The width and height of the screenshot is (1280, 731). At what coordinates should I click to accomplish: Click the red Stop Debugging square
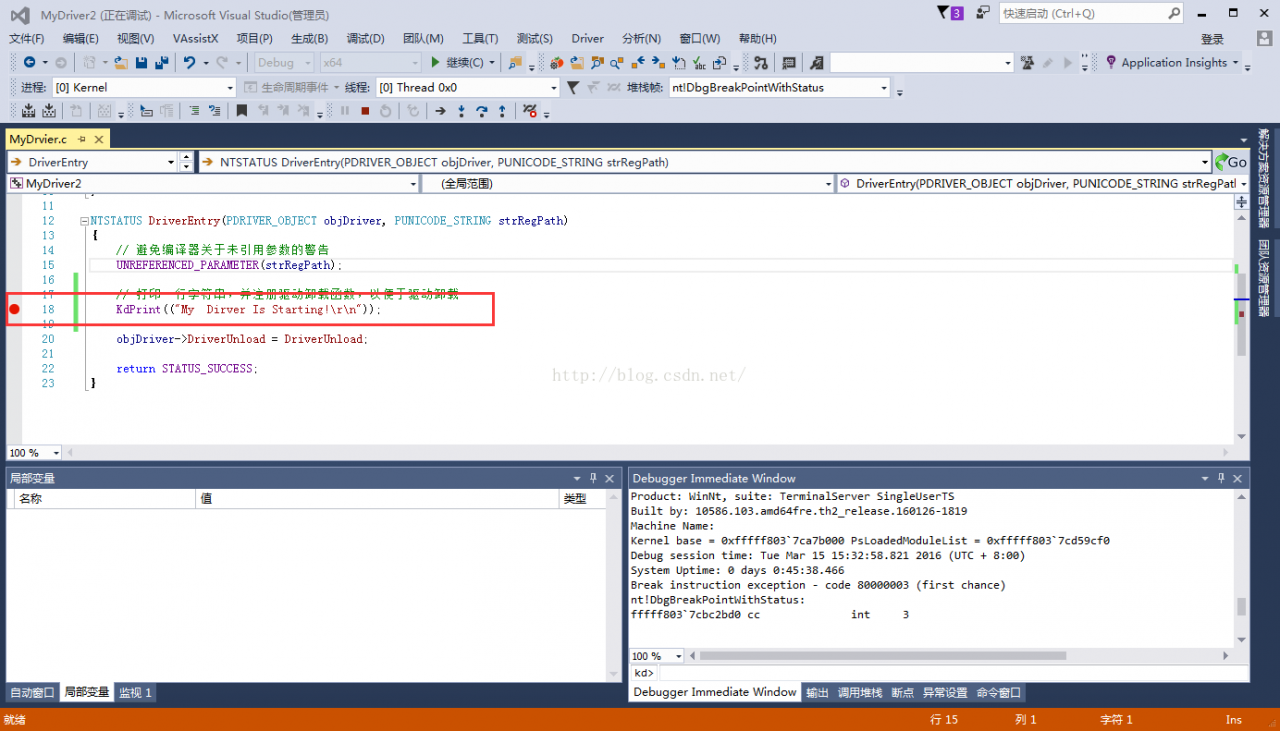(365, 111)
